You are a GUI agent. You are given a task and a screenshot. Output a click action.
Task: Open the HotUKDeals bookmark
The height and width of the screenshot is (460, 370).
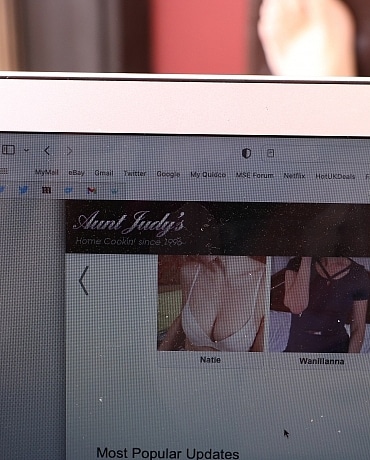click(335, 176)
